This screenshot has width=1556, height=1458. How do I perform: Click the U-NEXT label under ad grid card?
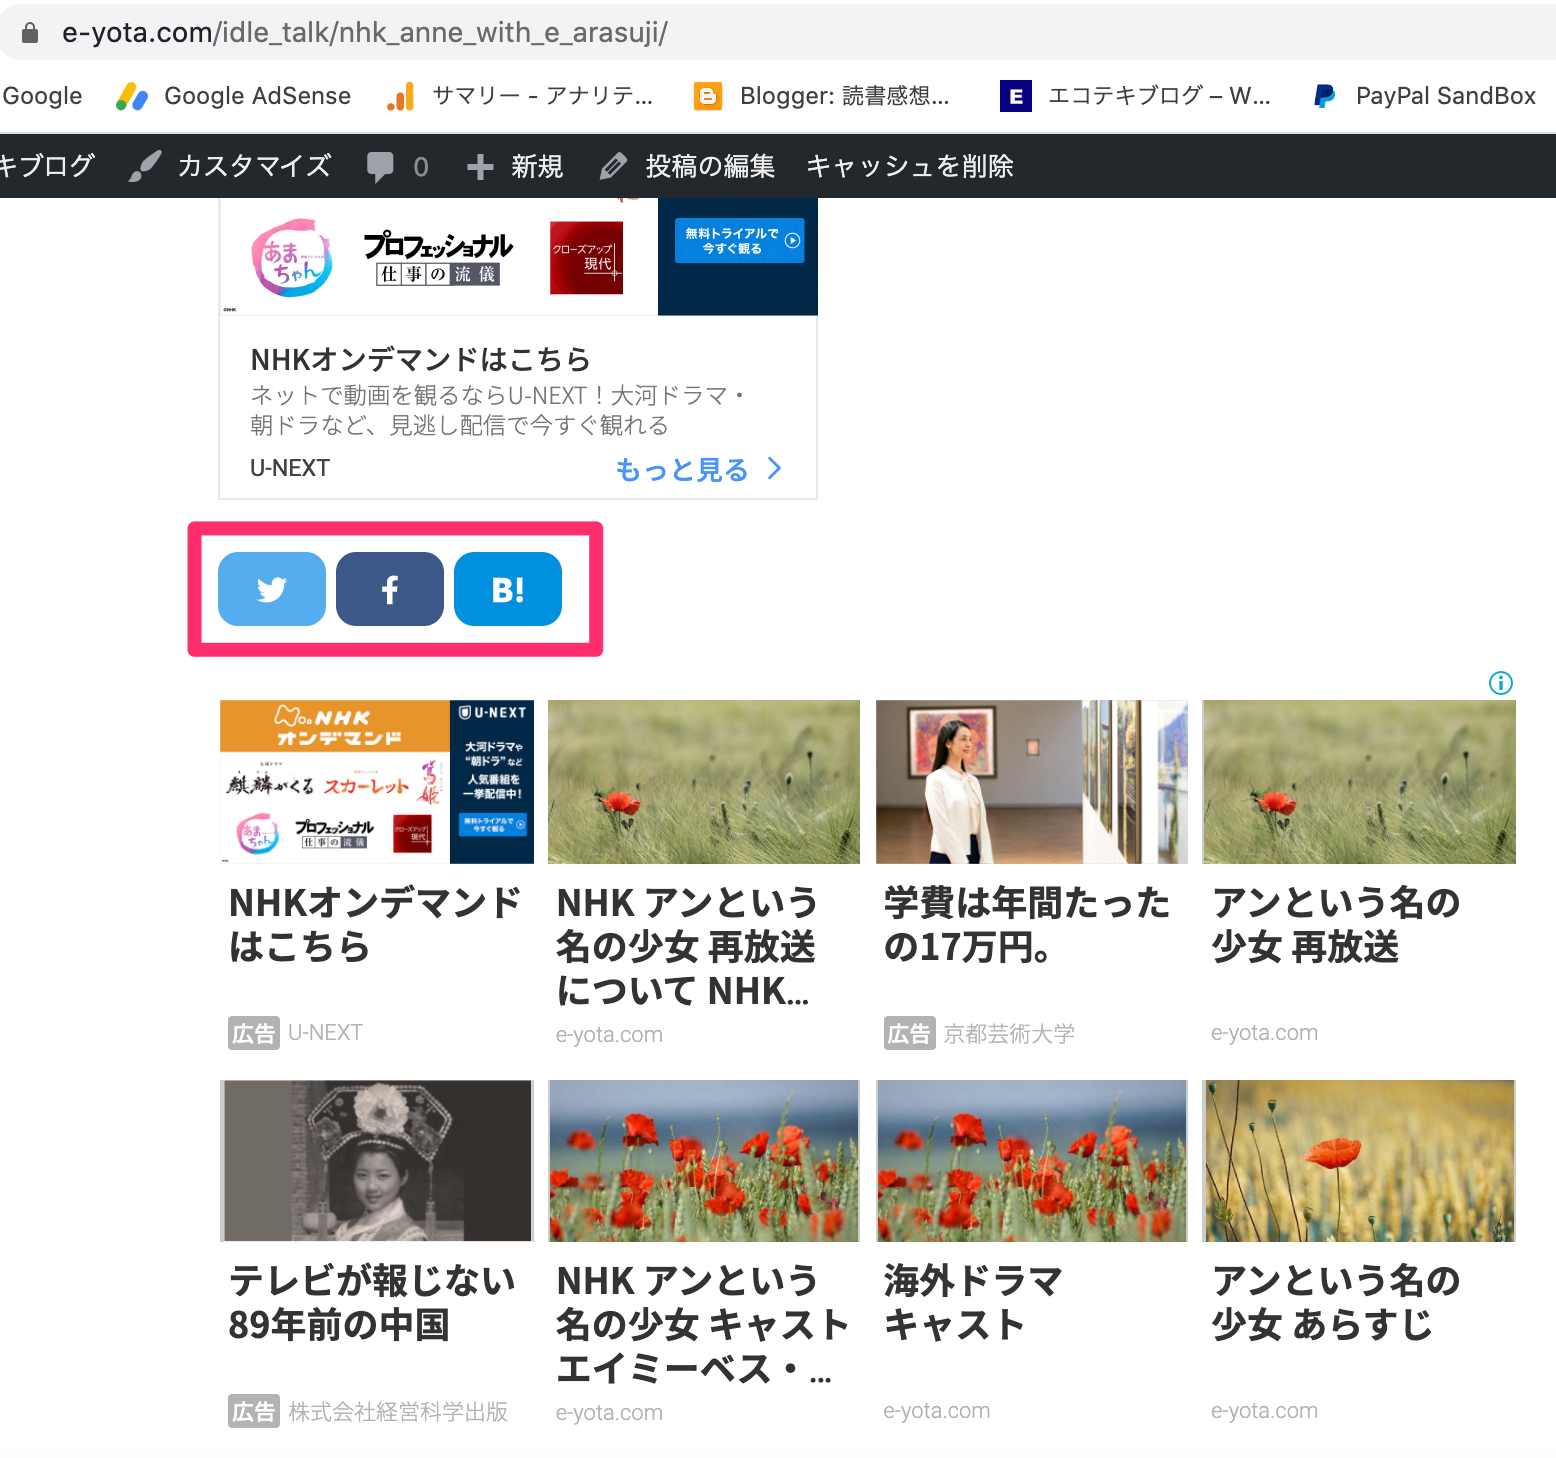(x=325, y=1032)
